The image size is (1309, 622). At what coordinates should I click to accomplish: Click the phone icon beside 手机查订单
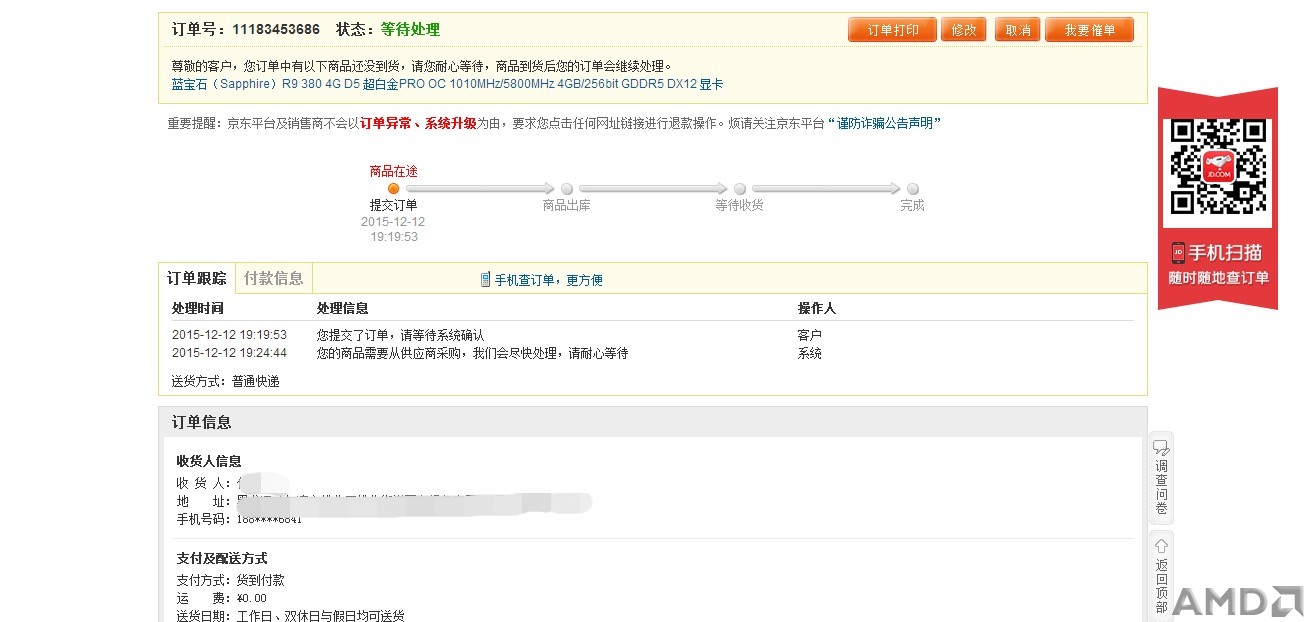[485, 280]
